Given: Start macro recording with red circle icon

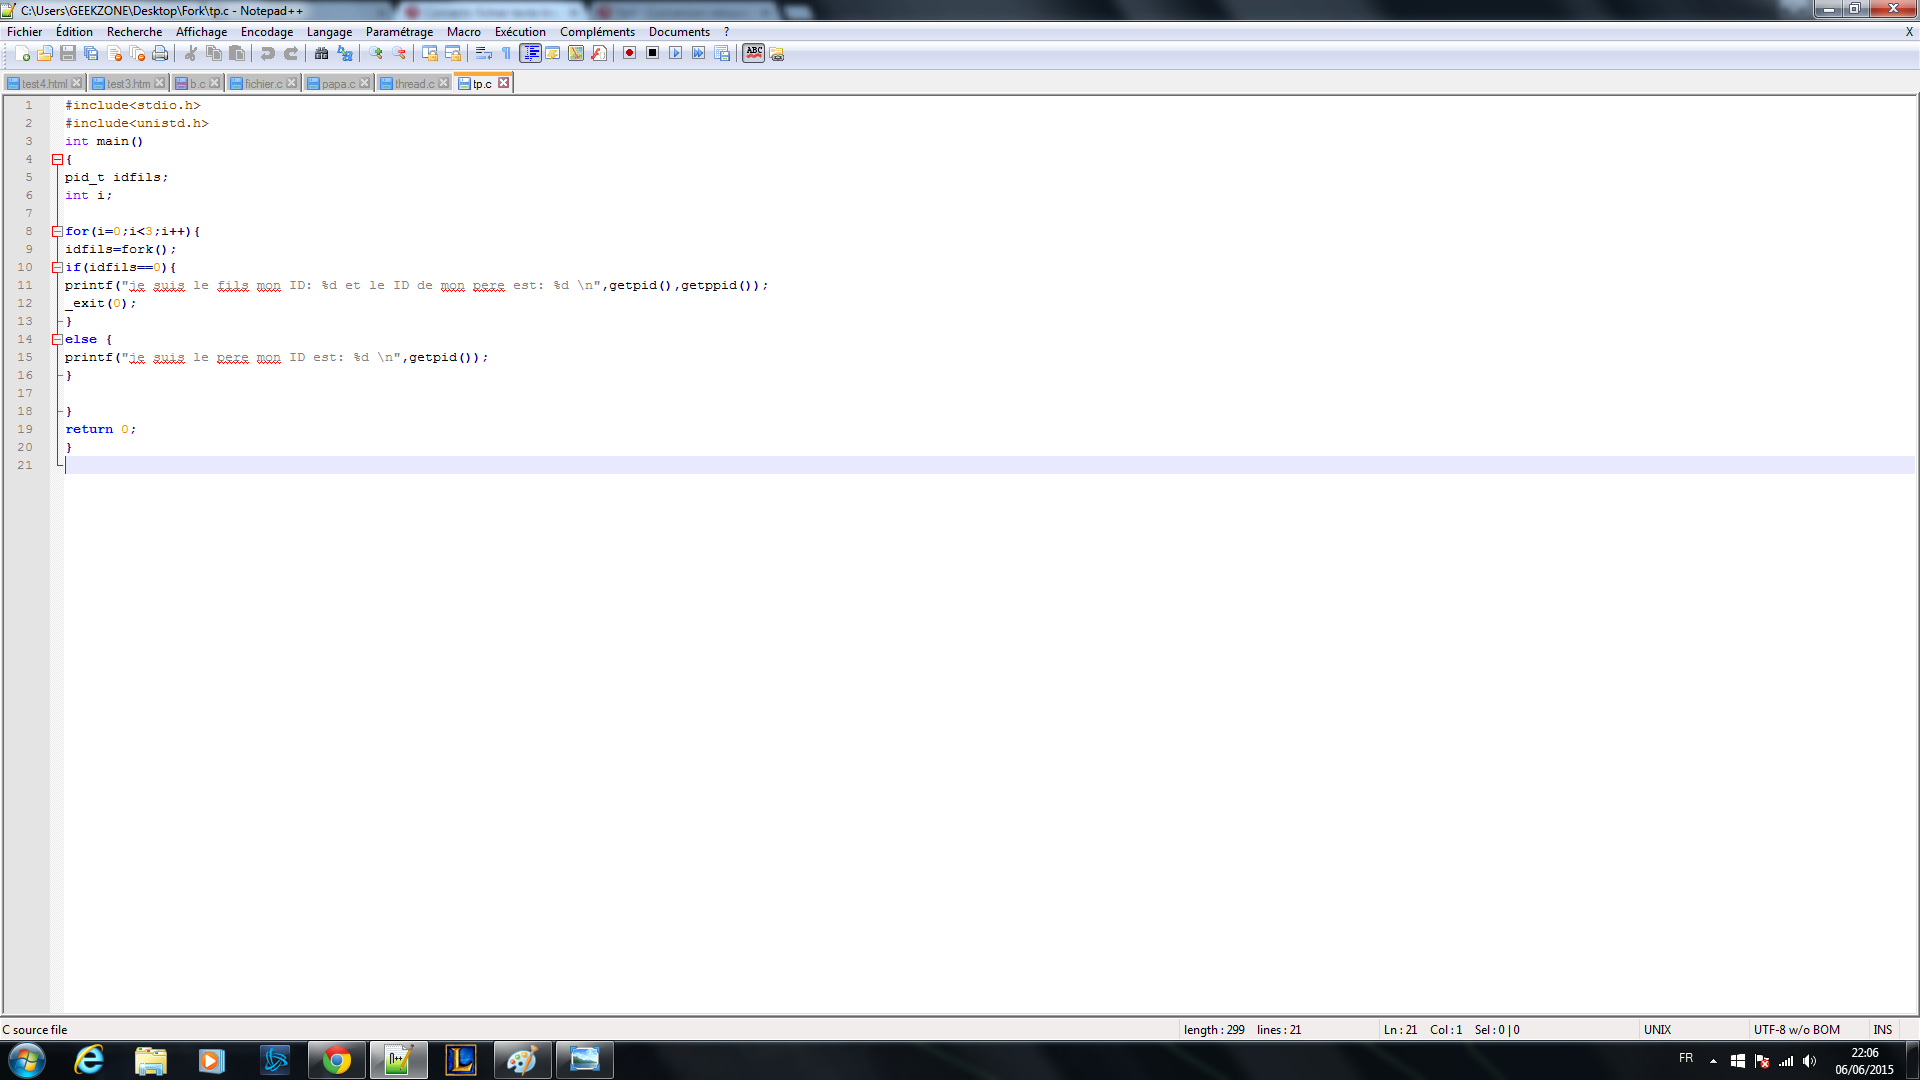Looking at the screenshot, I should point(629,54).
